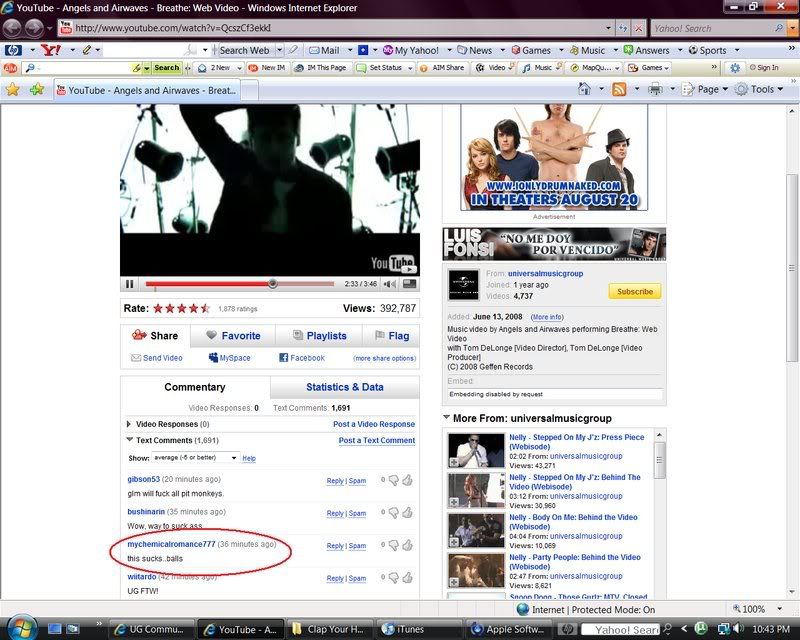The image size is (800, 640).
Task: Add to Favorites with the star-plus icon
Action: tap(37, 90)
